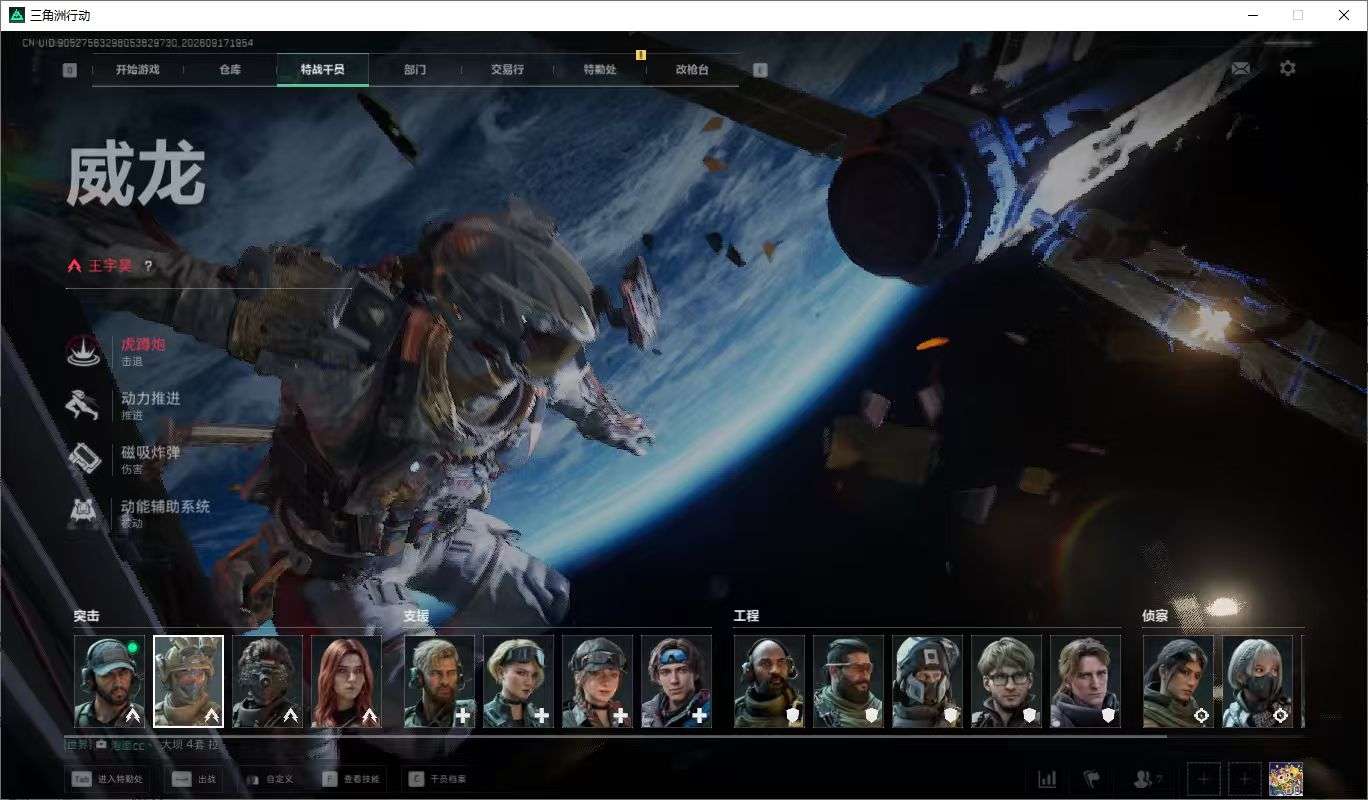Click the 动能辅助系统 skill name
Viewport: 1368px width, 800px height.
166,506
